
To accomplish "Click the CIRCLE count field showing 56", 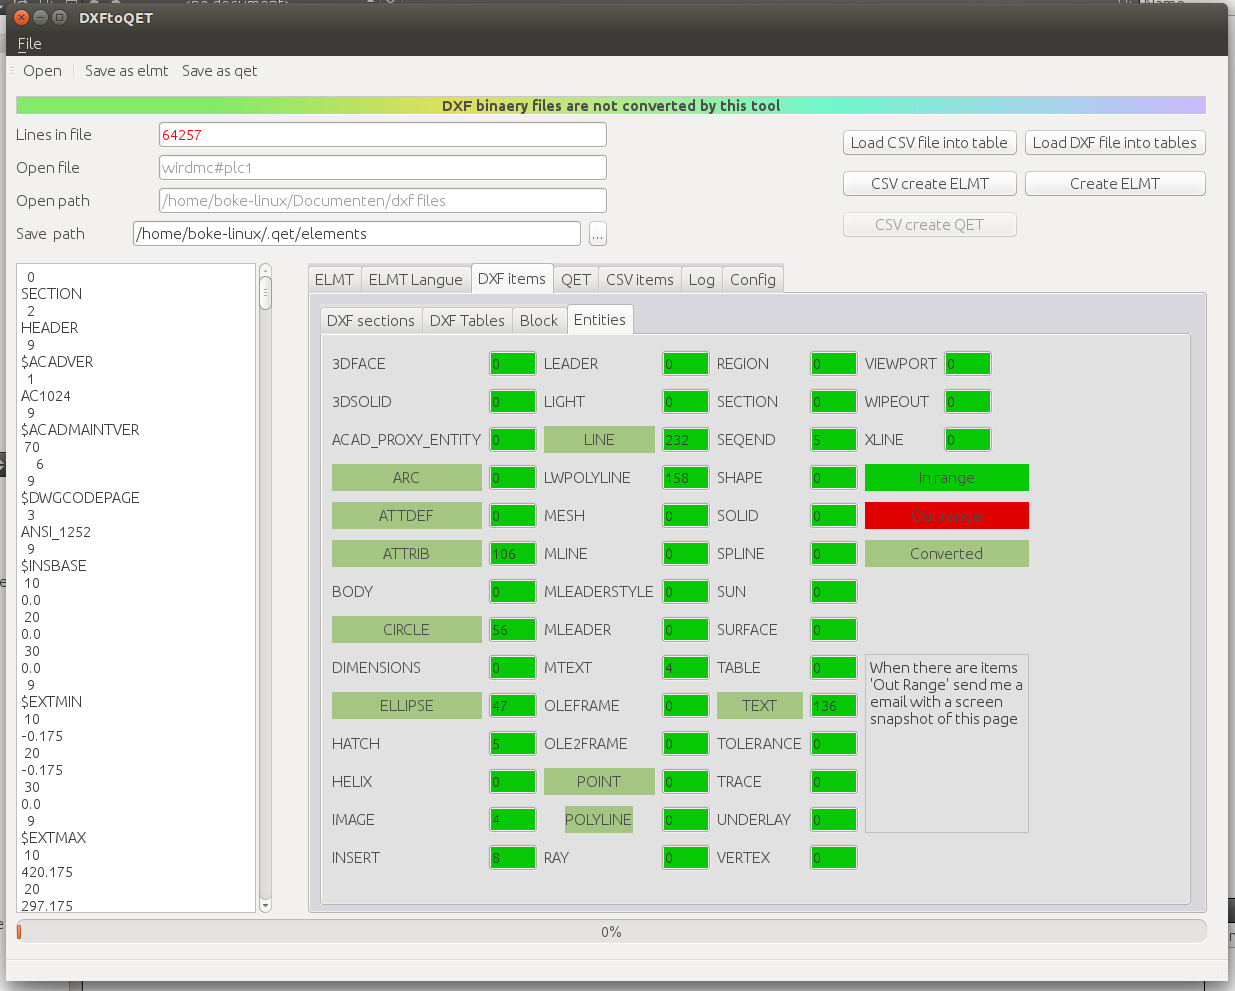I will point(512,630).
